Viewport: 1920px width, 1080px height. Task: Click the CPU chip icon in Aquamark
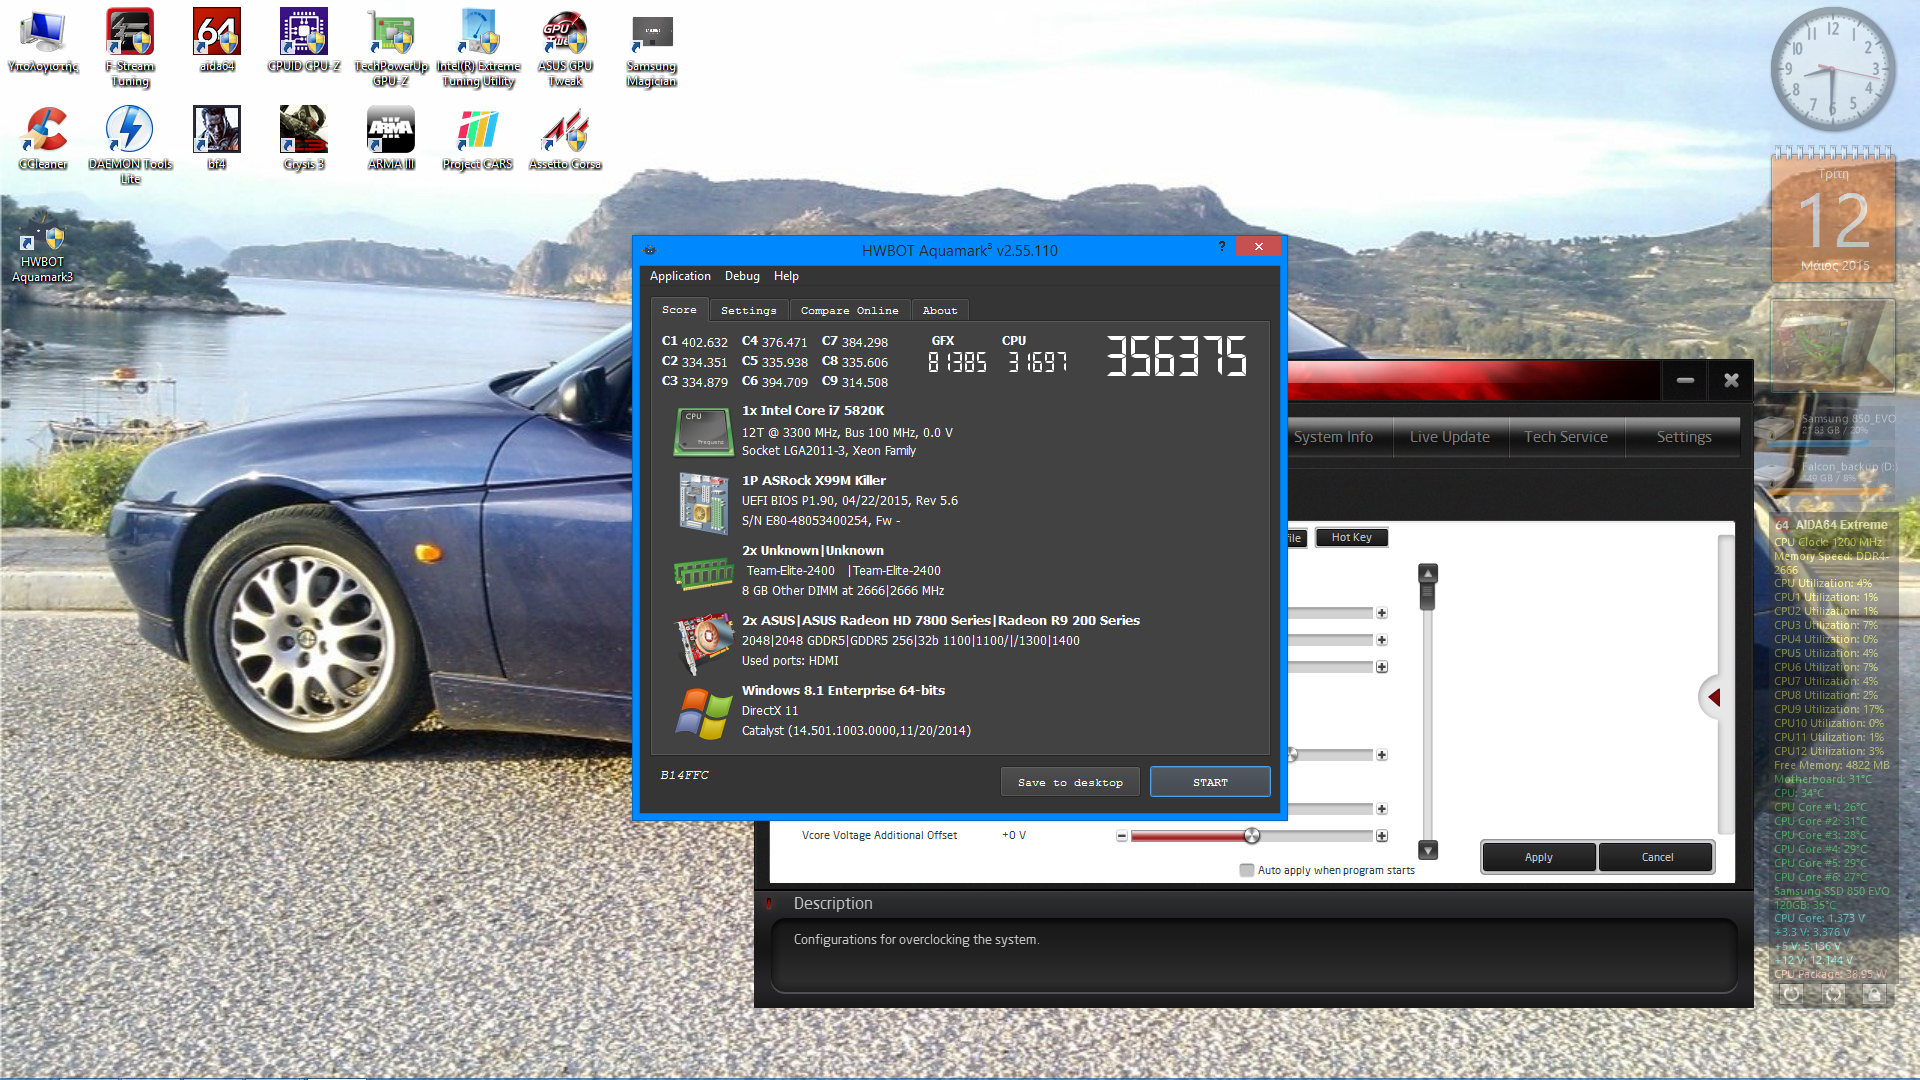(x=704, y=431)
